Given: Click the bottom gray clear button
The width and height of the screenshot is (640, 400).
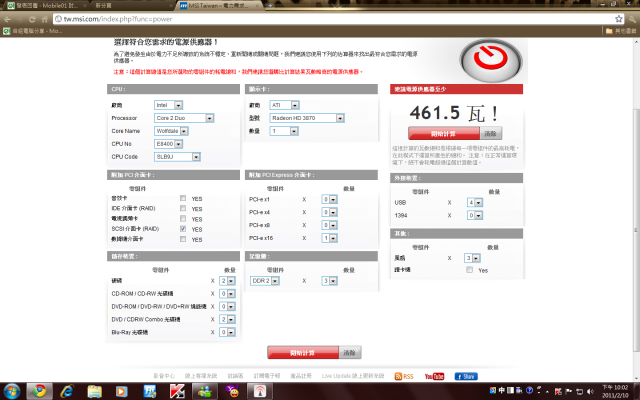Looking at the screenshot, I should click(350, 353).
